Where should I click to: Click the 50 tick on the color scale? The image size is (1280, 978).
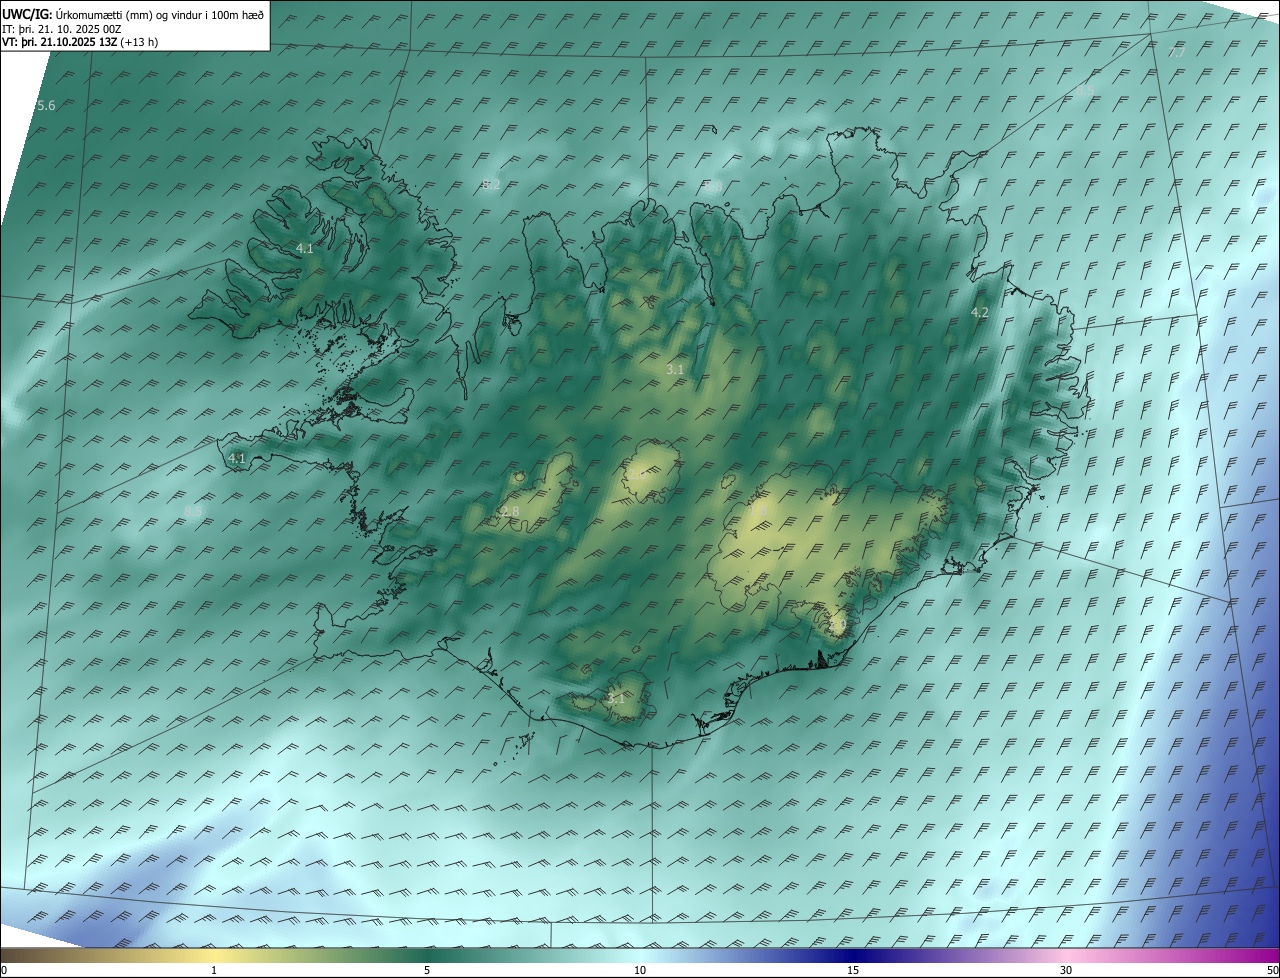(1272, 970)
